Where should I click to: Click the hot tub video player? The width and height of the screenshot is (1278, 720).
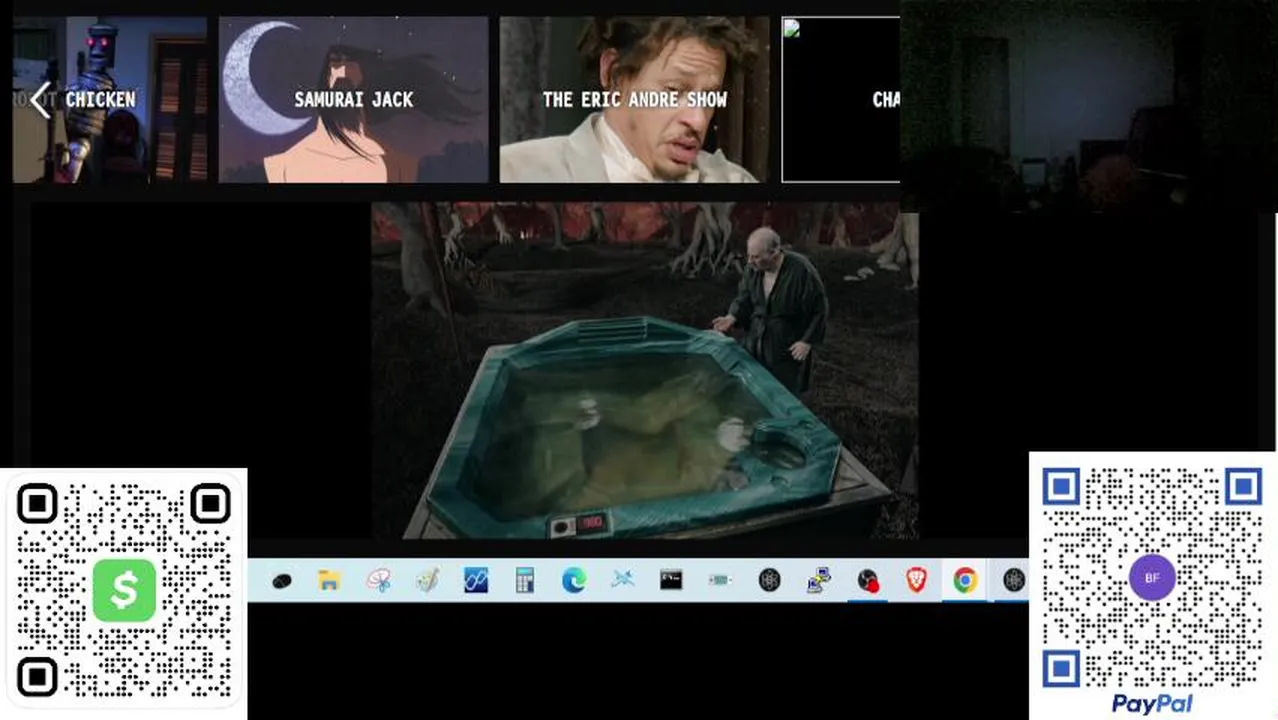[x=644, y=370]
